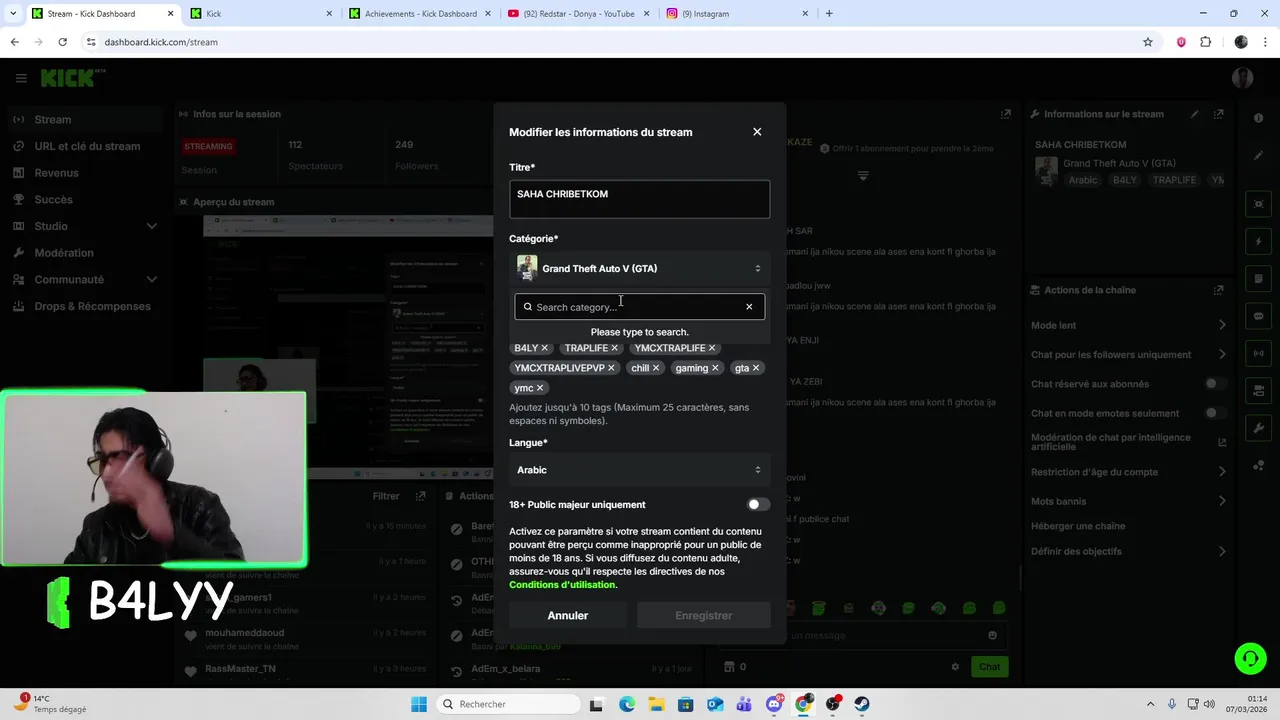Open the Windows Start menu
The height and width of the screenshot is (720, 1280).
tap(419, 704)
